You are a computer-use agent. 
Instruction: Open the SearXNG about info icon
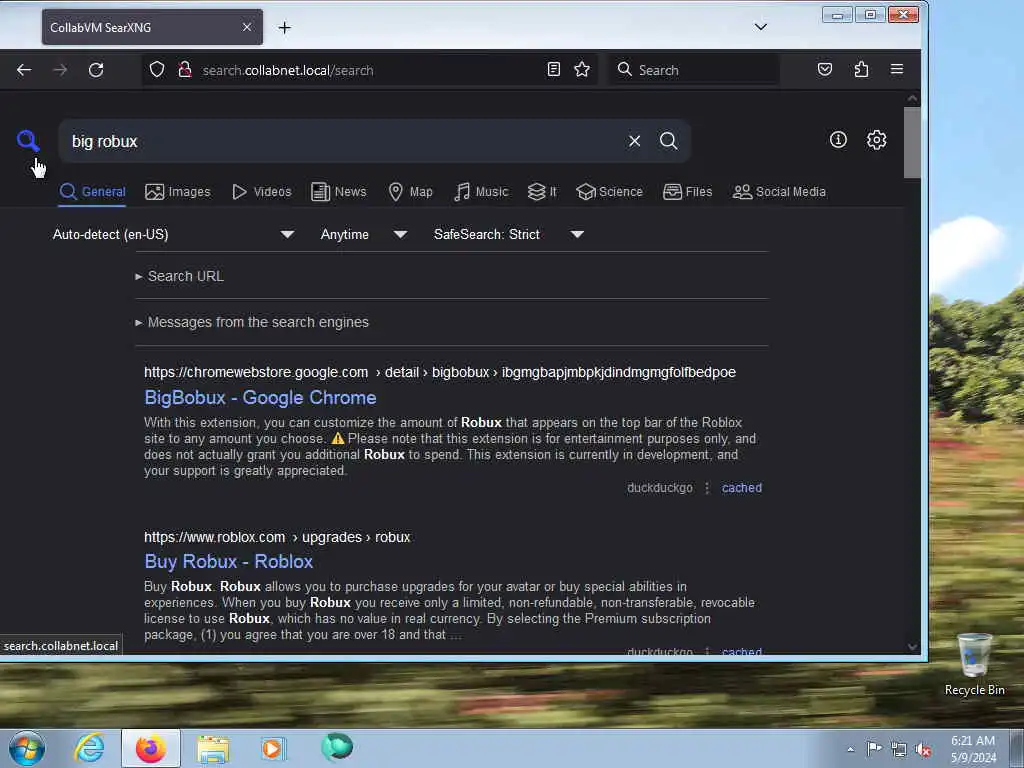point(838,140)
